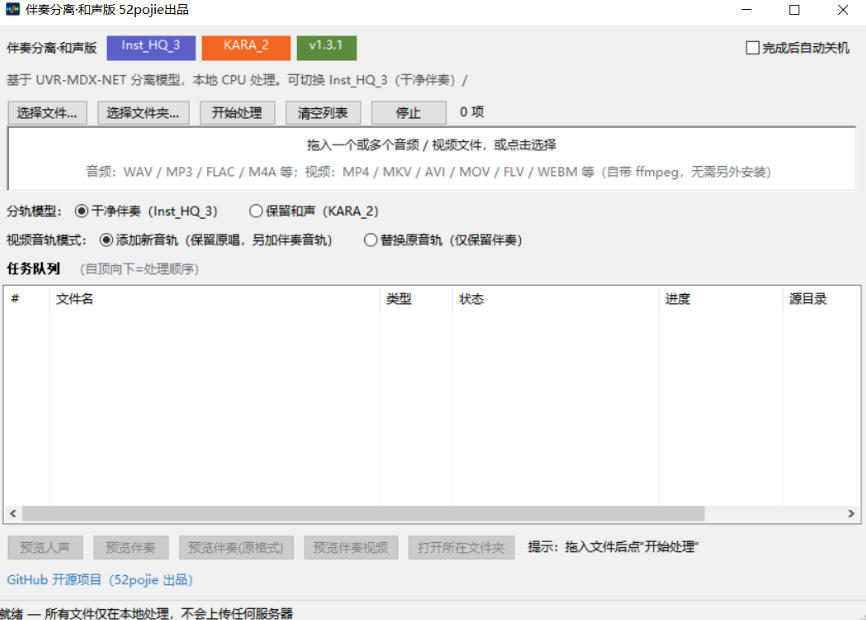The height and width of the screenshot is (620, 866).
Task: Click 打开所在文件夹 button
Action: tap(462, 548)
